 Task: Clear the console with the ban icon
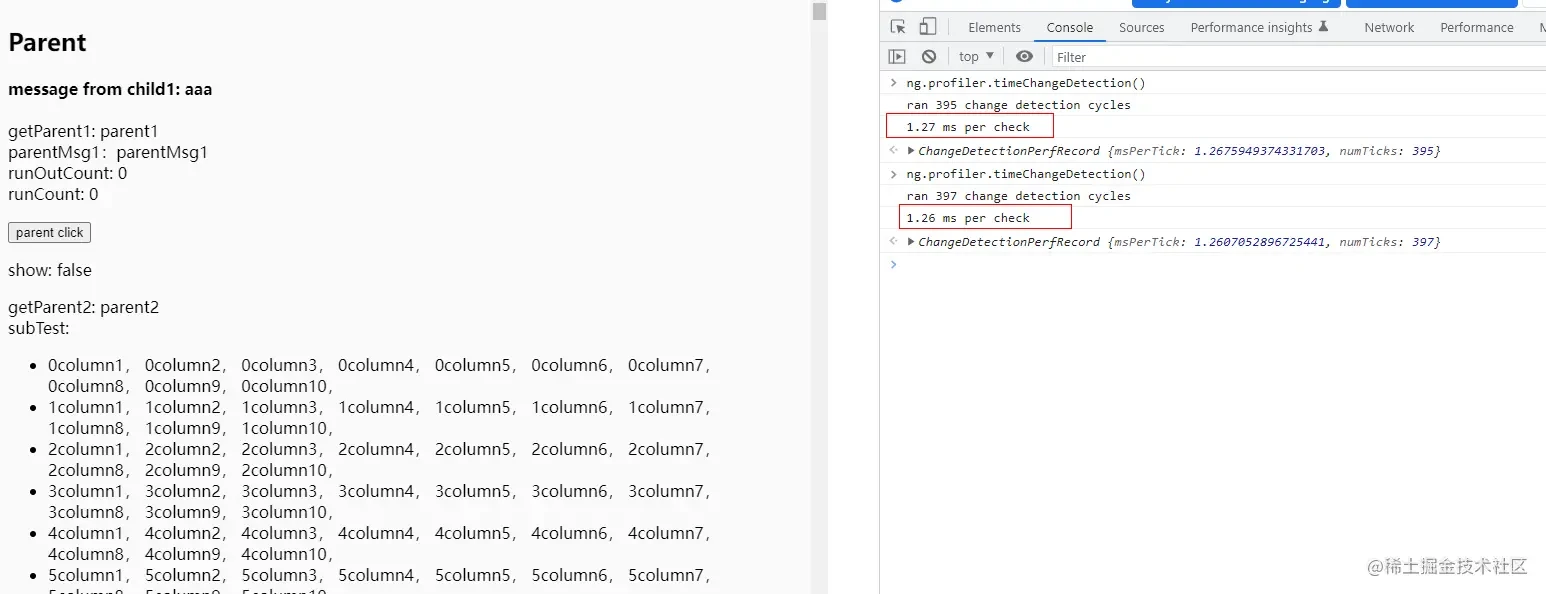[929, 56]
